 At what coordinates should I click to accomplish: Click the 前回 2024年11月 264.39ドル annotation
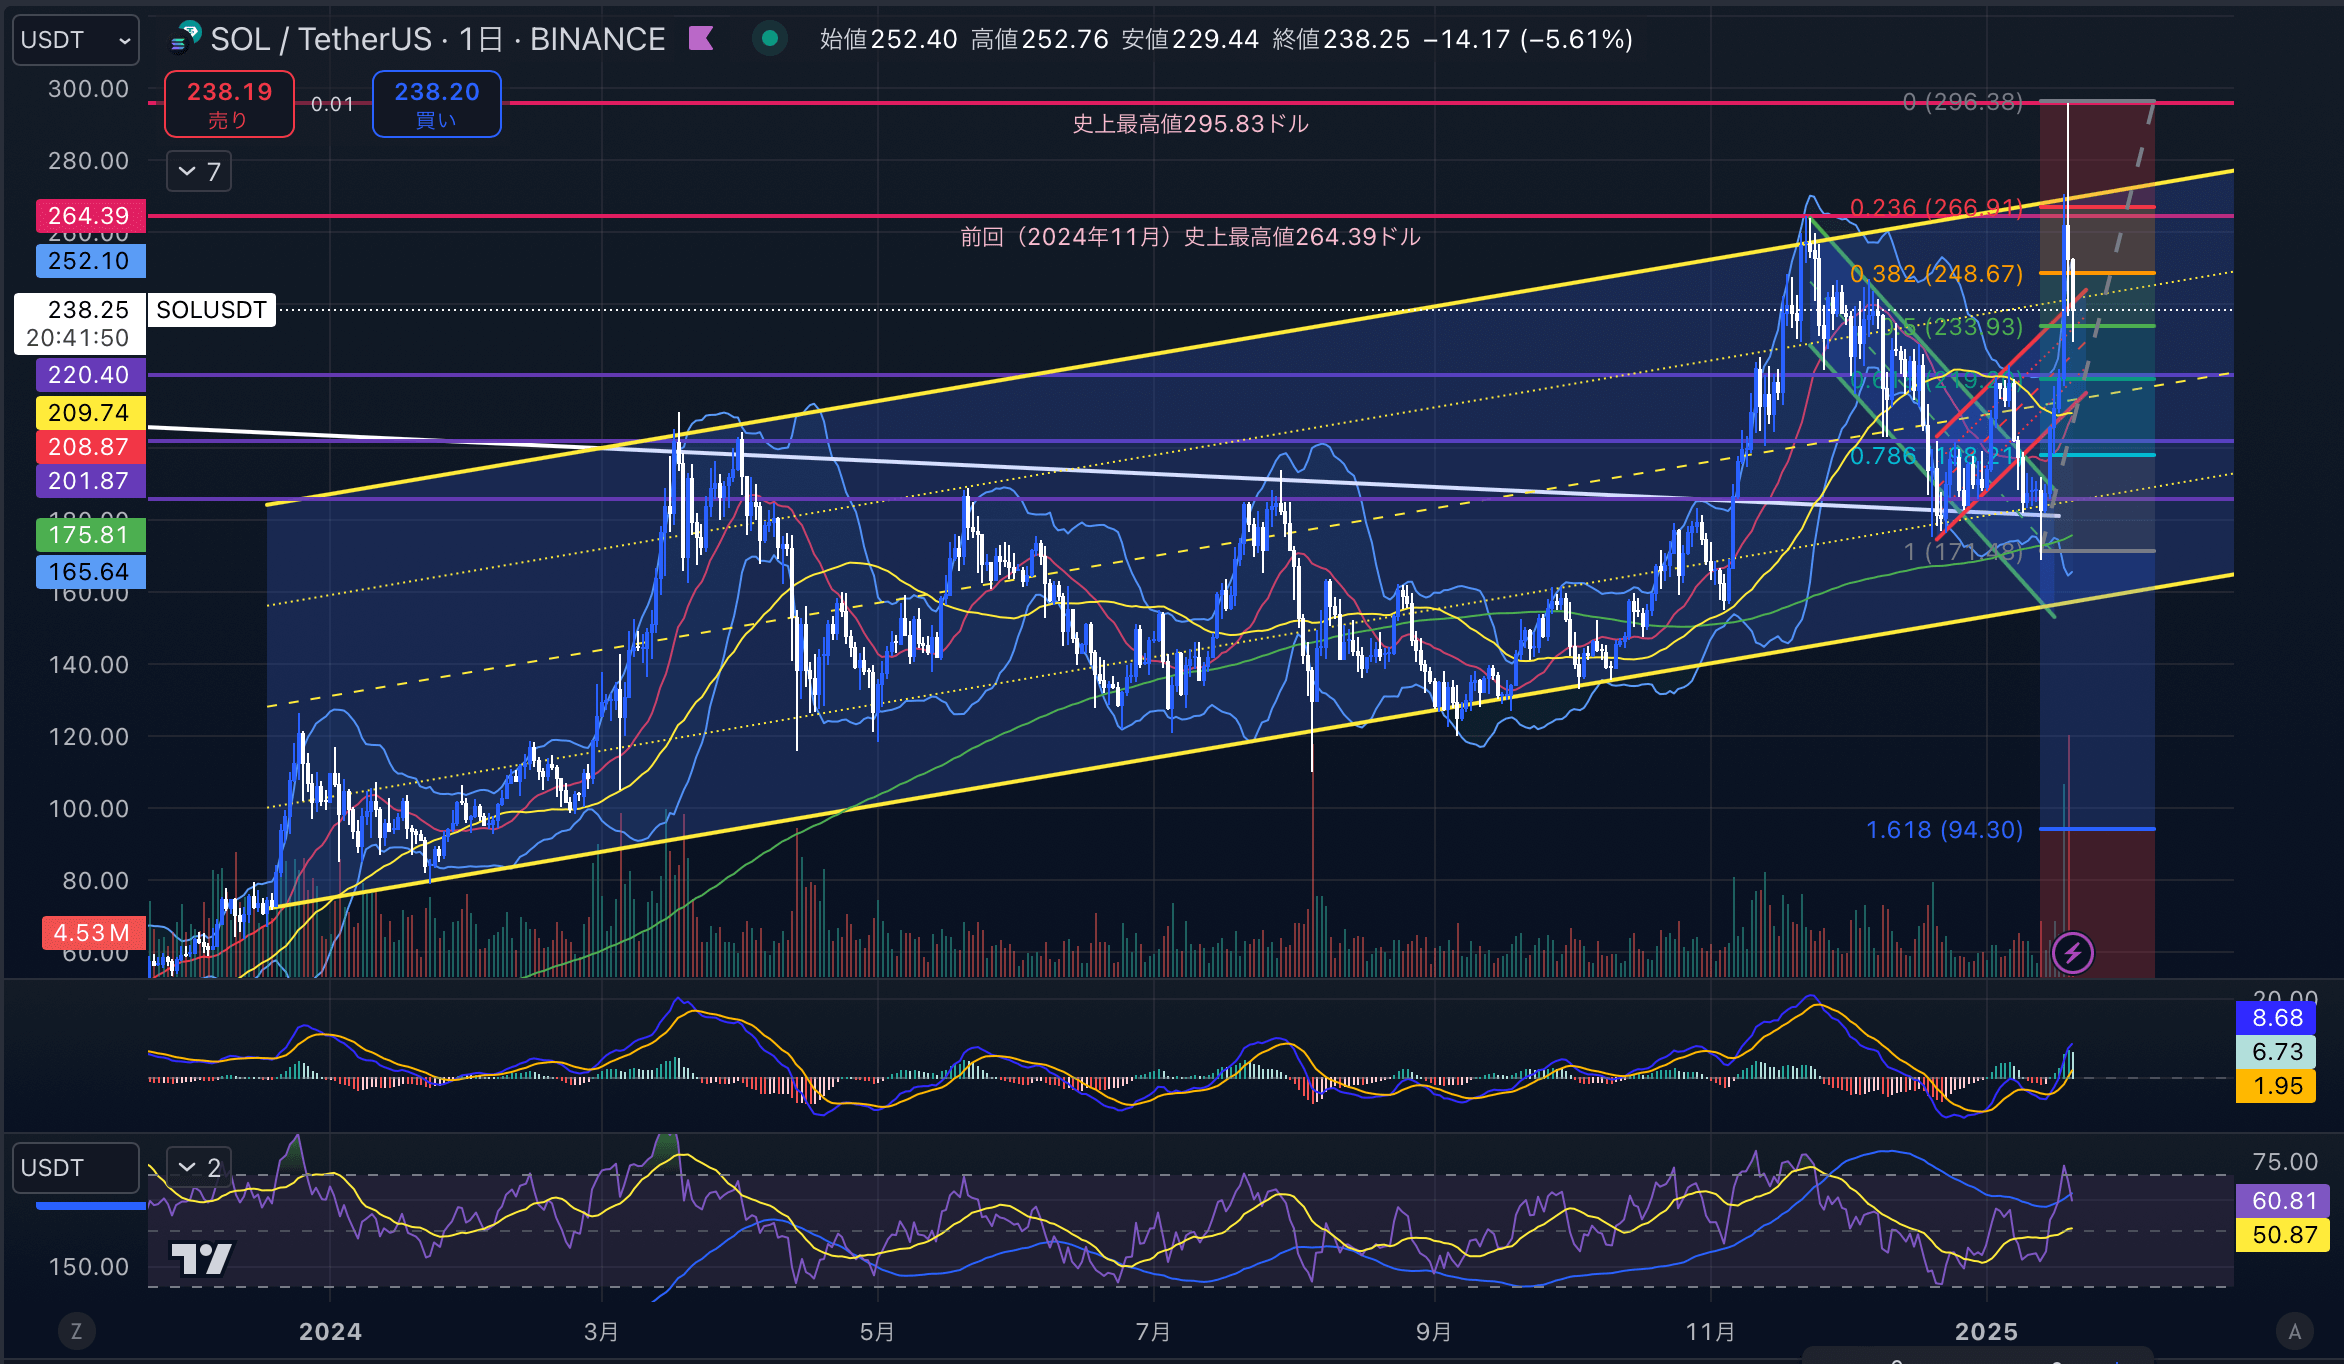click(1190, 237)
